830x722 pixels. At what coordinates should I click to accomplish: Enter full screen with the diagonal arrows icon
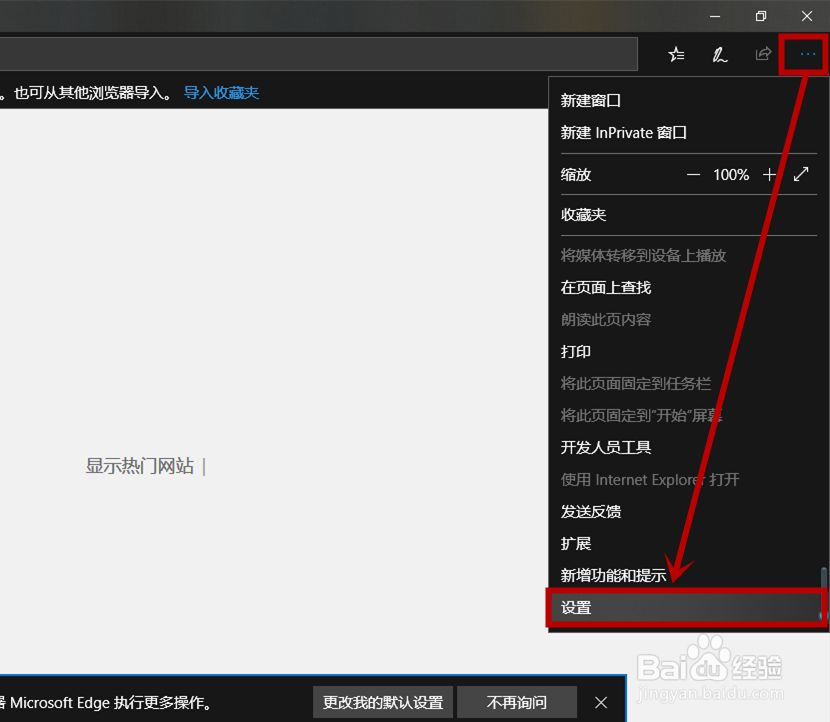click(x=800, y=174)
